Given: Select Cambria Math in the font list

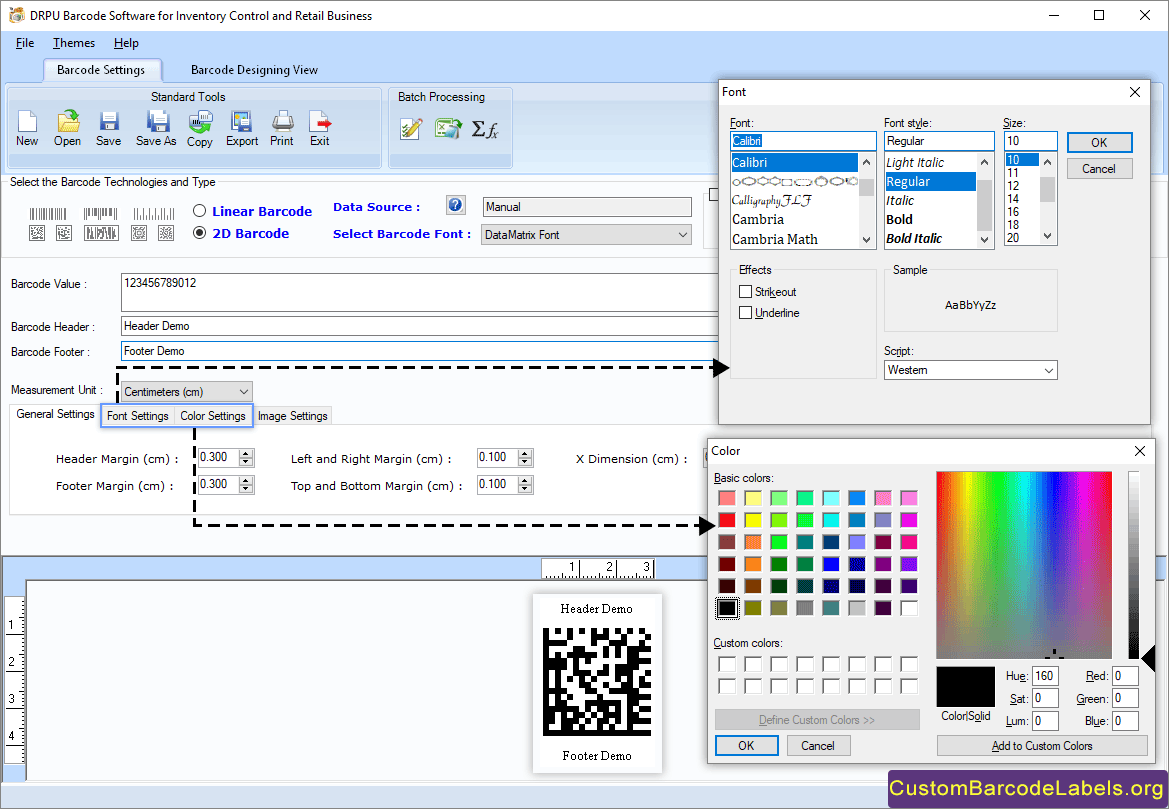Looking at the screenshot, I should [x=775, y=239].
